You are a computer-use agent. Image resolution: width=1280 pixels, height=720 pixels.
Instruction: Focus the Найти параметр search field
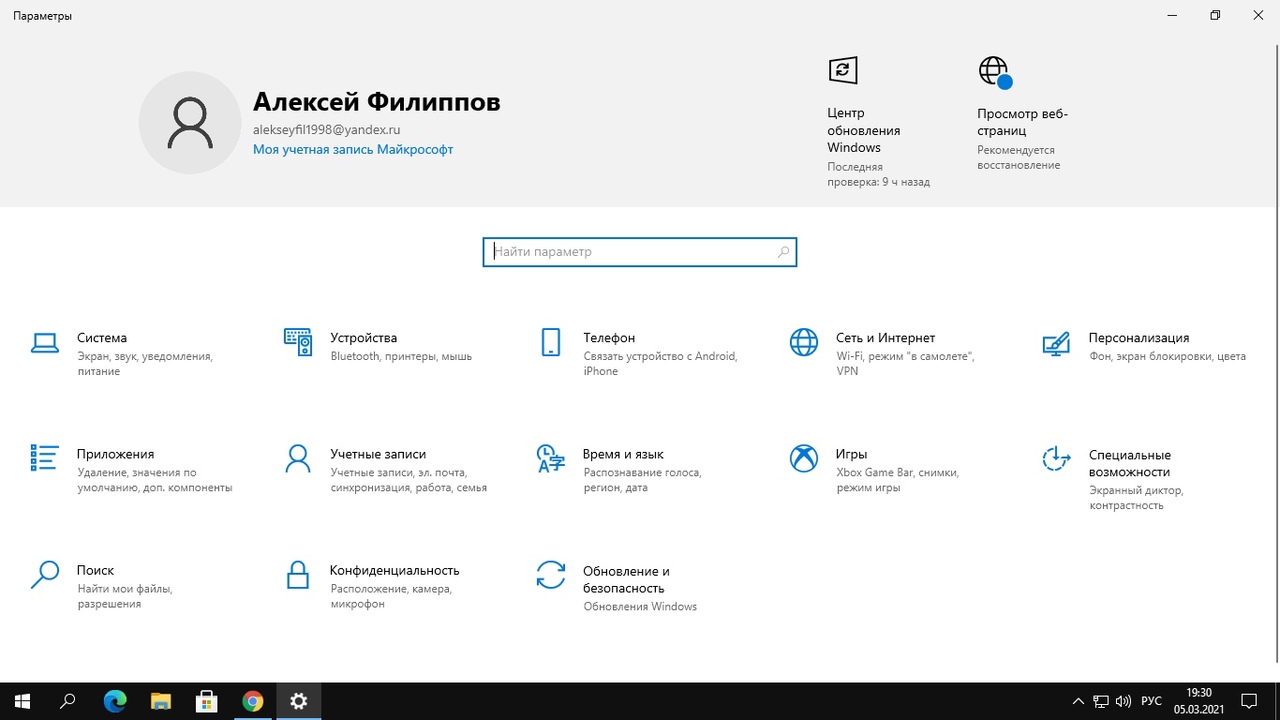(639, 252)
